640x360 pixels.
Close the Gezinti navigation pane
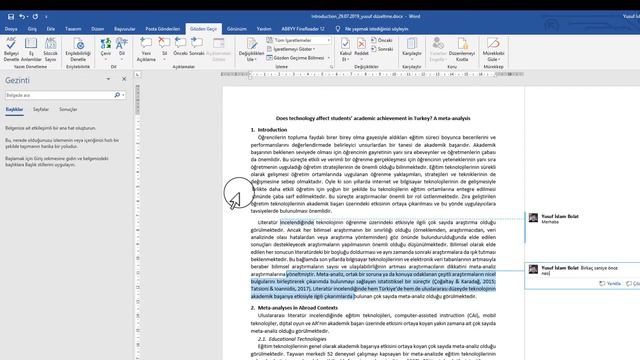click(124, 79)
